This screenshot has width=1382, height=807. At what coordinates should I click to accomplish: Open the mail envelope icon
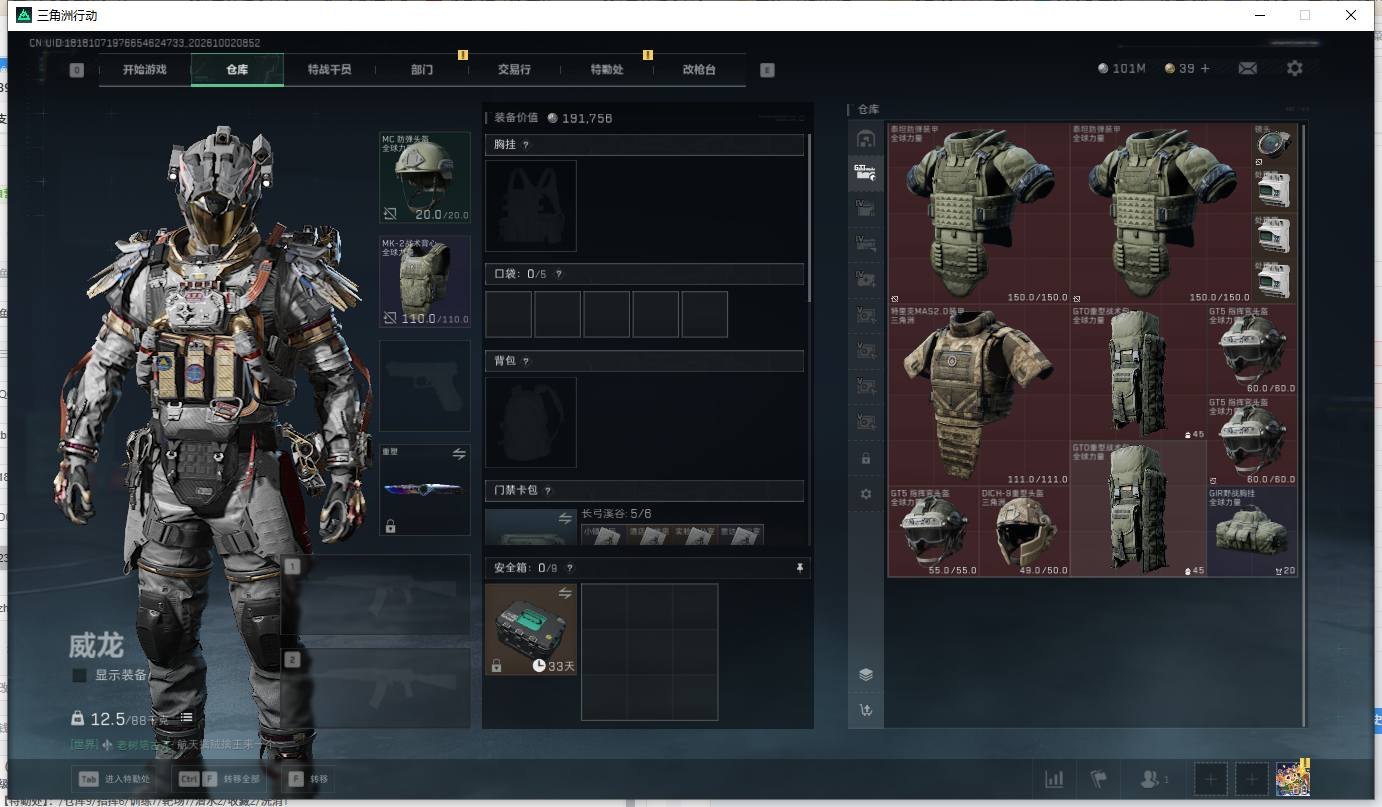1248,68
